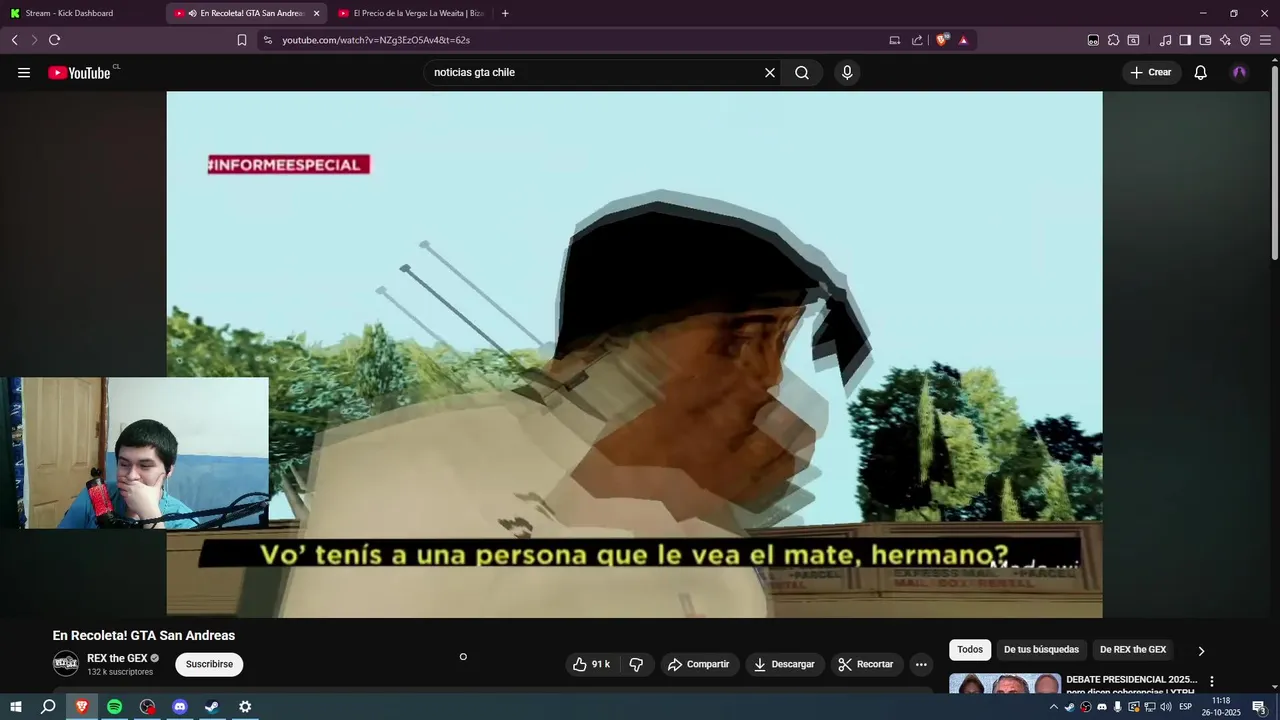Open the YouTube account avatar menu
The height and width of the screenshot is (720, 1280).
click(x=1239, y=72)
